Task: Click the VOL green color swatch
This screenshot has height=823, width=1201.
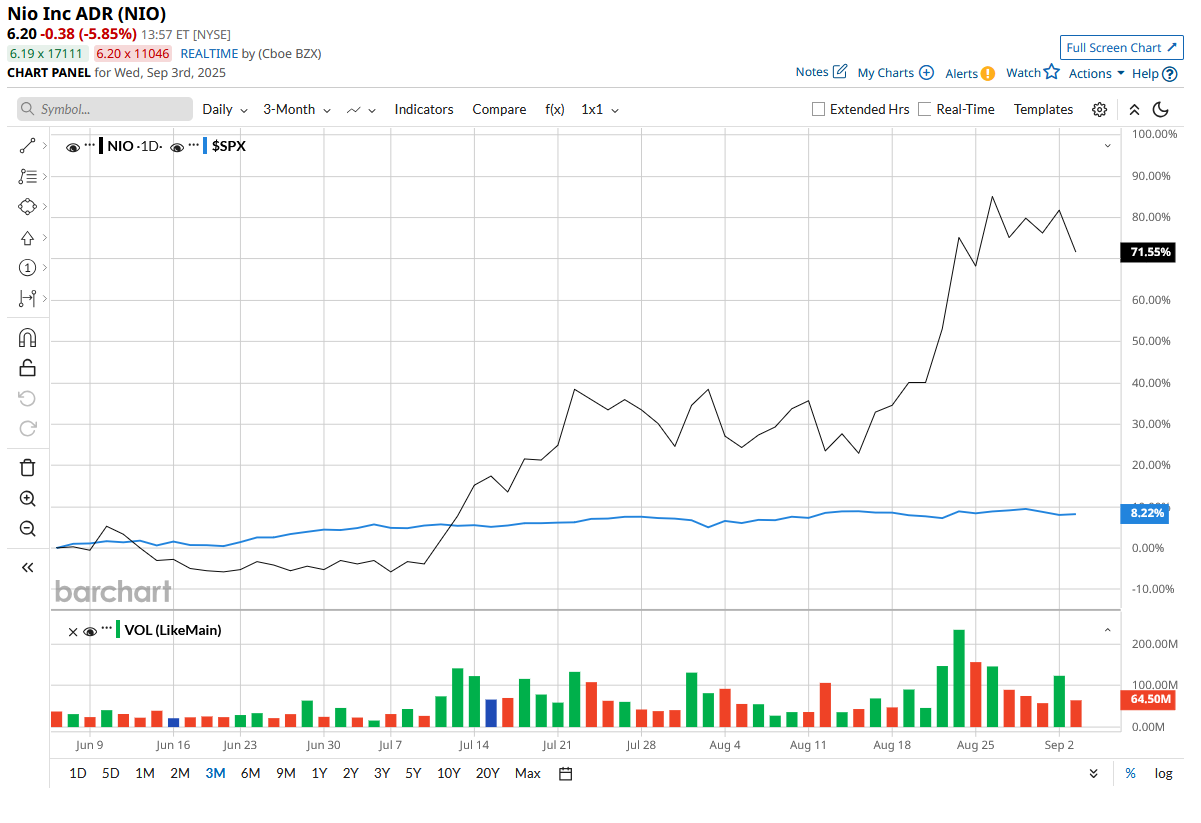Action: (x=119, y=630)
